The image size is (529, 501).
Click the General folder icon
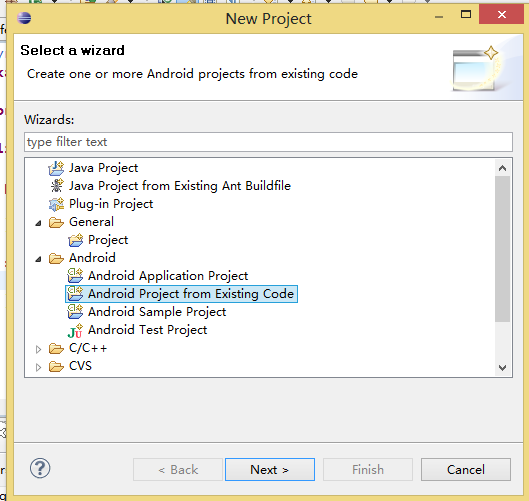[56, 222]
